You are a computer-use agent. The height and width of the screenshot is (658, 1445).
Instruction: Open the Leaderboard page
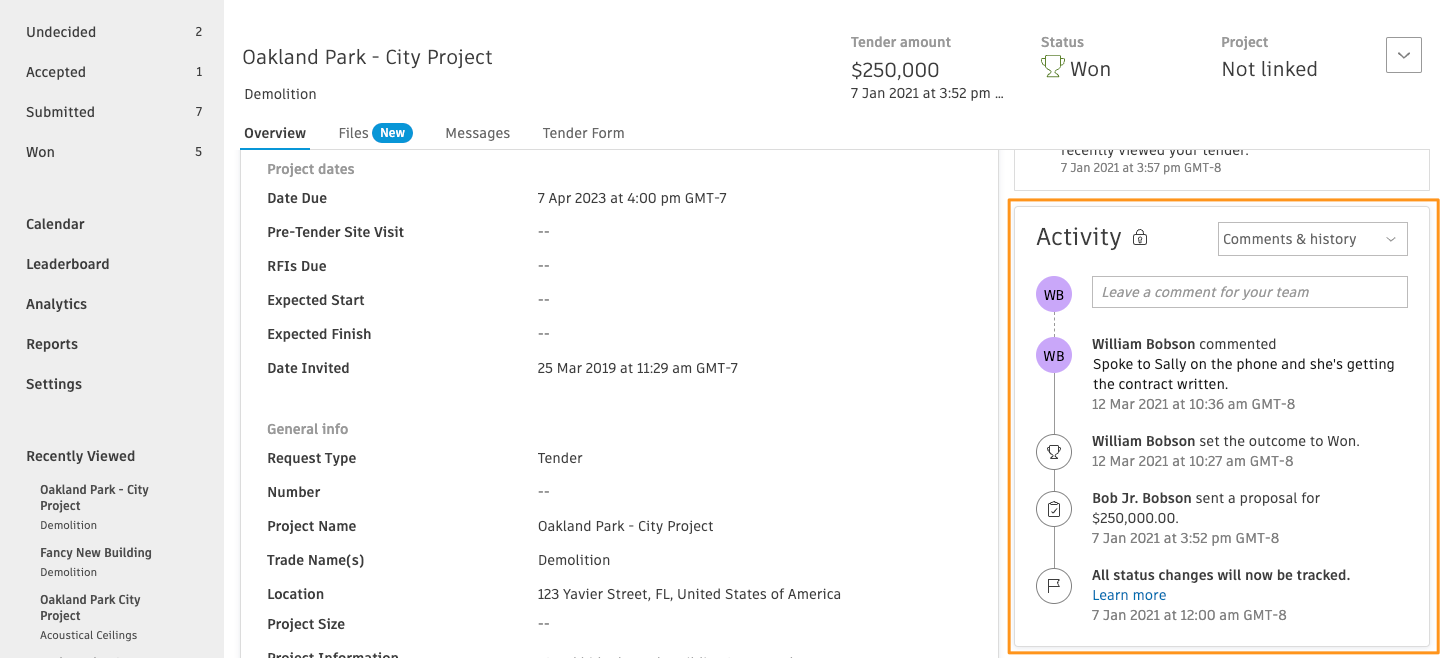[x=67, y=263]
